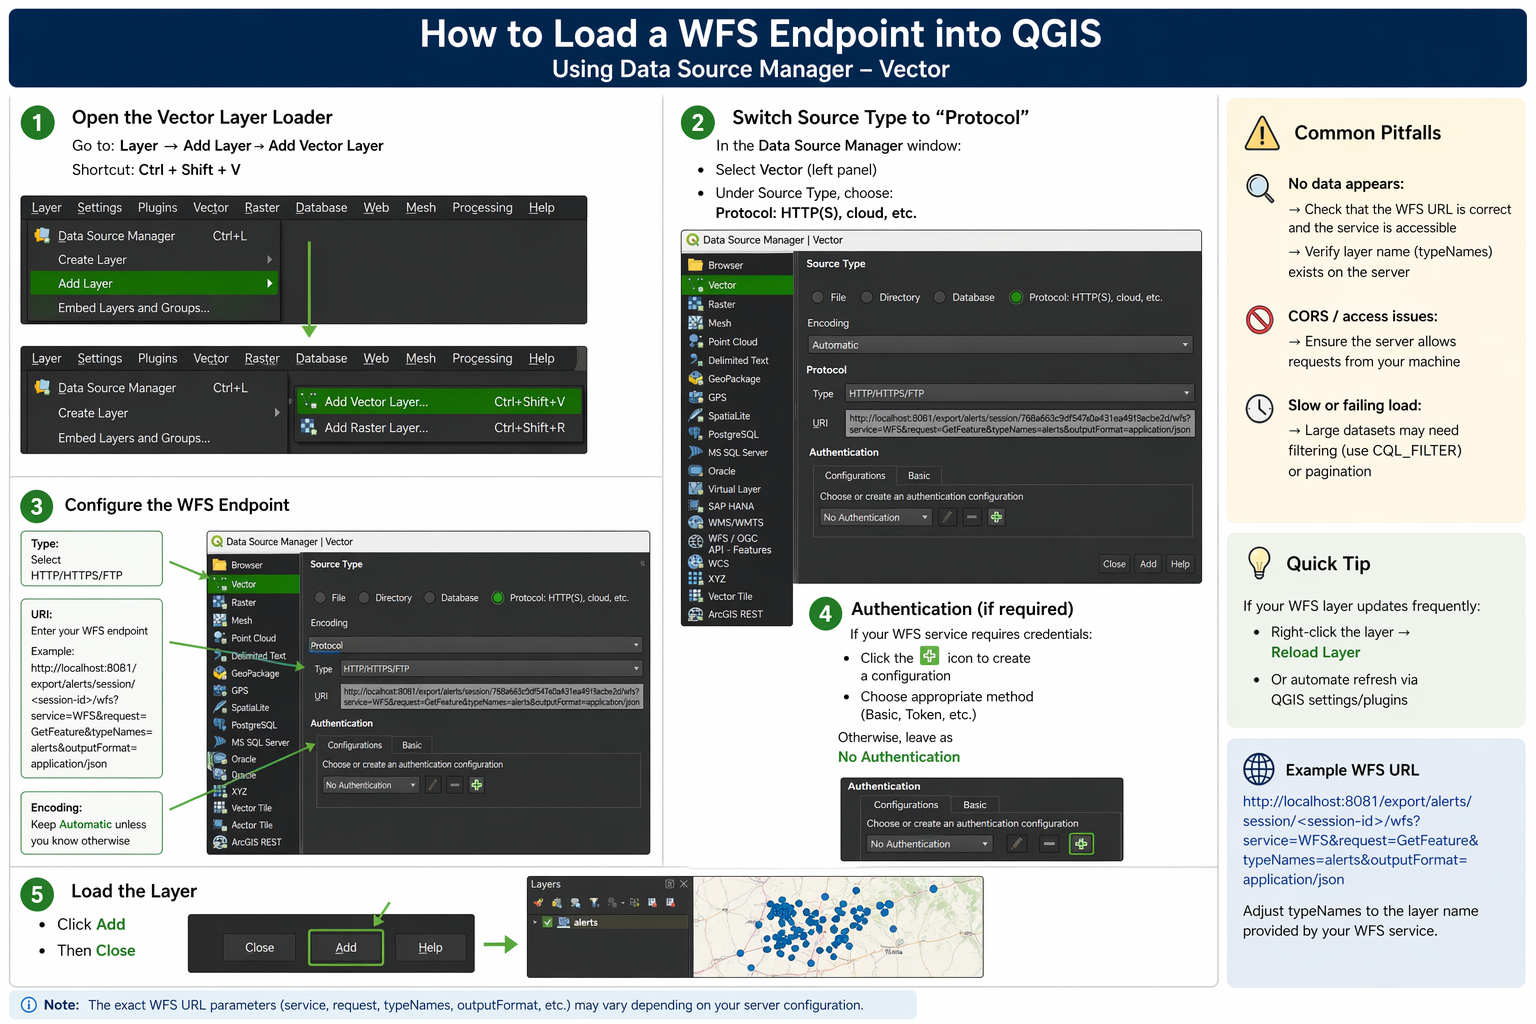Open the Layer menu in upper menu bar
The image size is (1536, 1024).
click(46, 208)
